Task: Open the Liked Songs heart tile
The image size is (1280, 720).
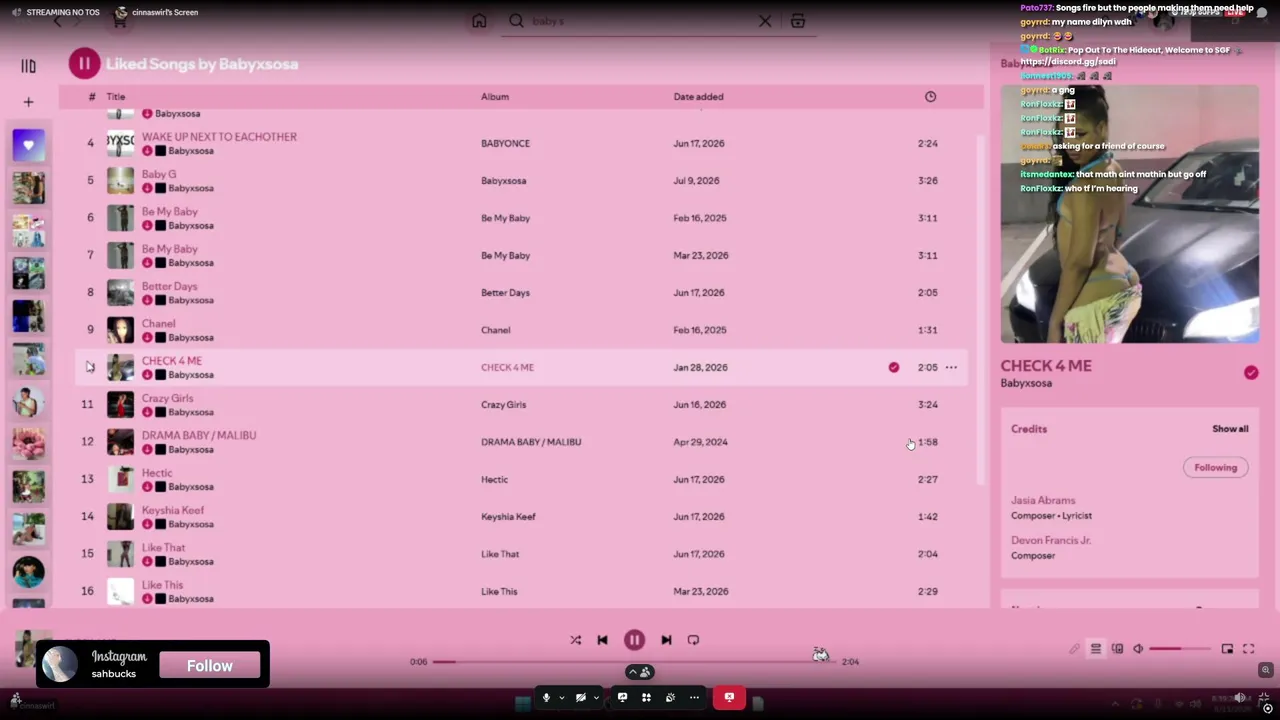Action: click(x=28, y=145)
